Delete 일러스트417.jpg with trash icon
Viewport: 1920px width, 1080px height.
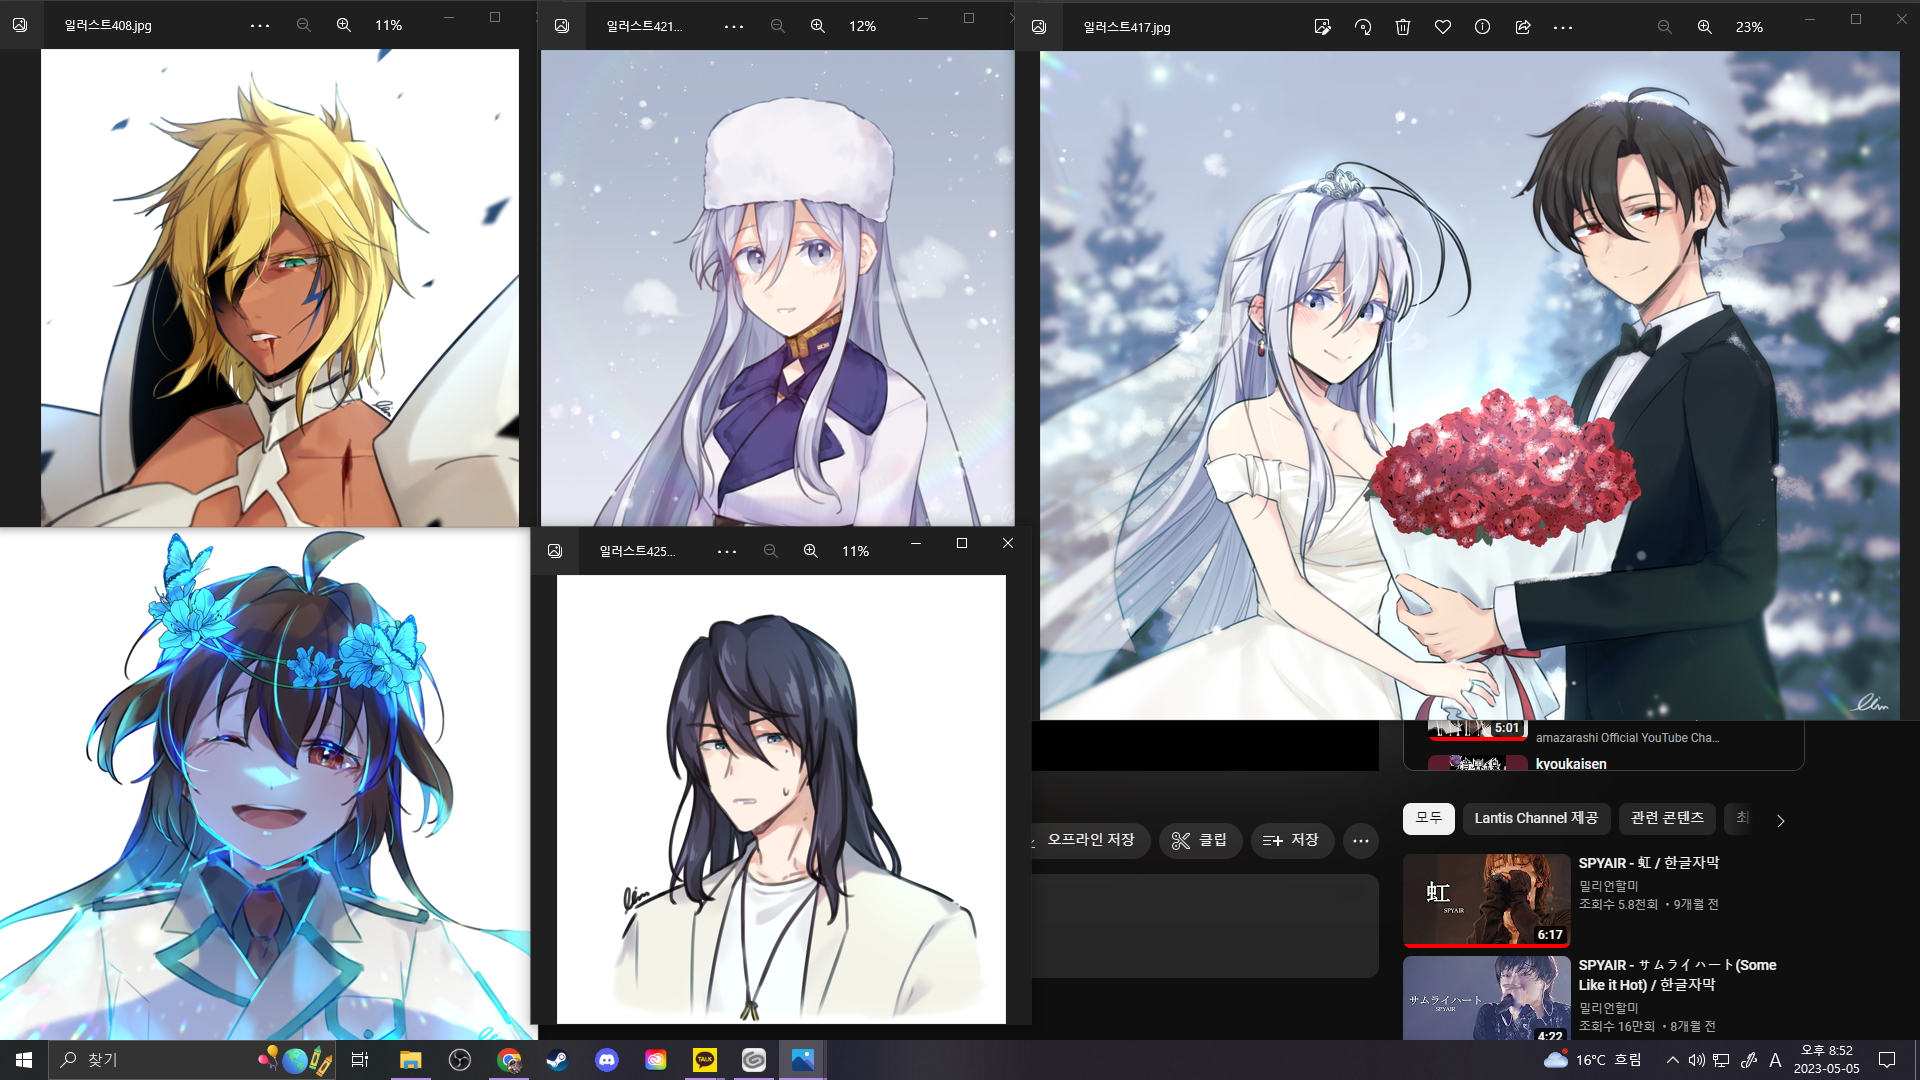tap(1402, 27)
